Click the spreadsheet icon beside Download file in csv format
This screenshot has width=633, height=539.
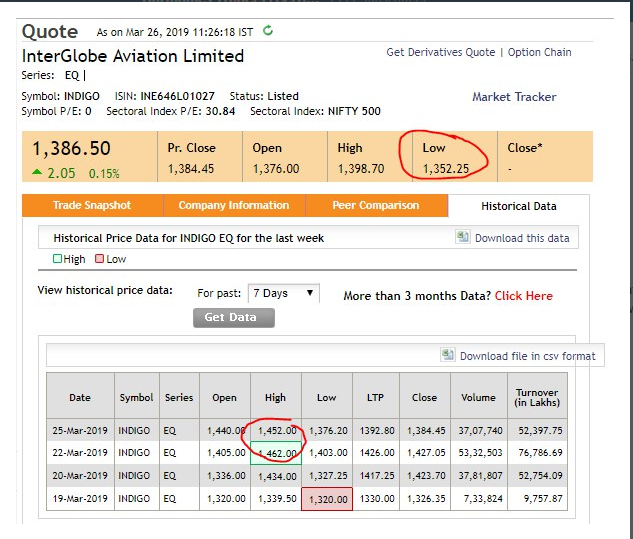click(x=448, y=354)
